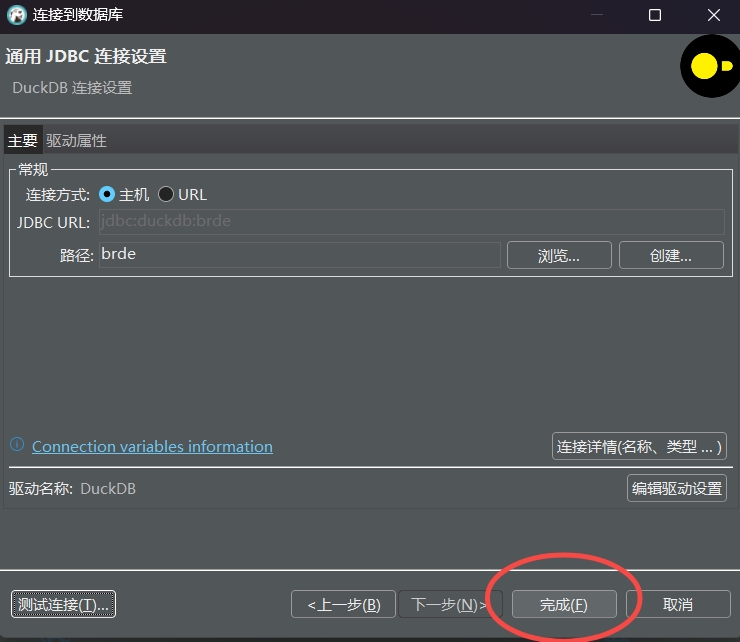This screenshot has width=740, height=642.
Task: Click the DuckDB driver name text
Action: [108, 489]
